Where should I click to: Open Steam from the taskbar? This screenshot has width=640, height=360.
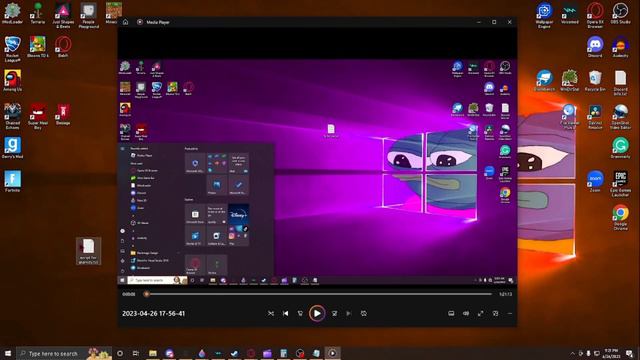[234, 353]
